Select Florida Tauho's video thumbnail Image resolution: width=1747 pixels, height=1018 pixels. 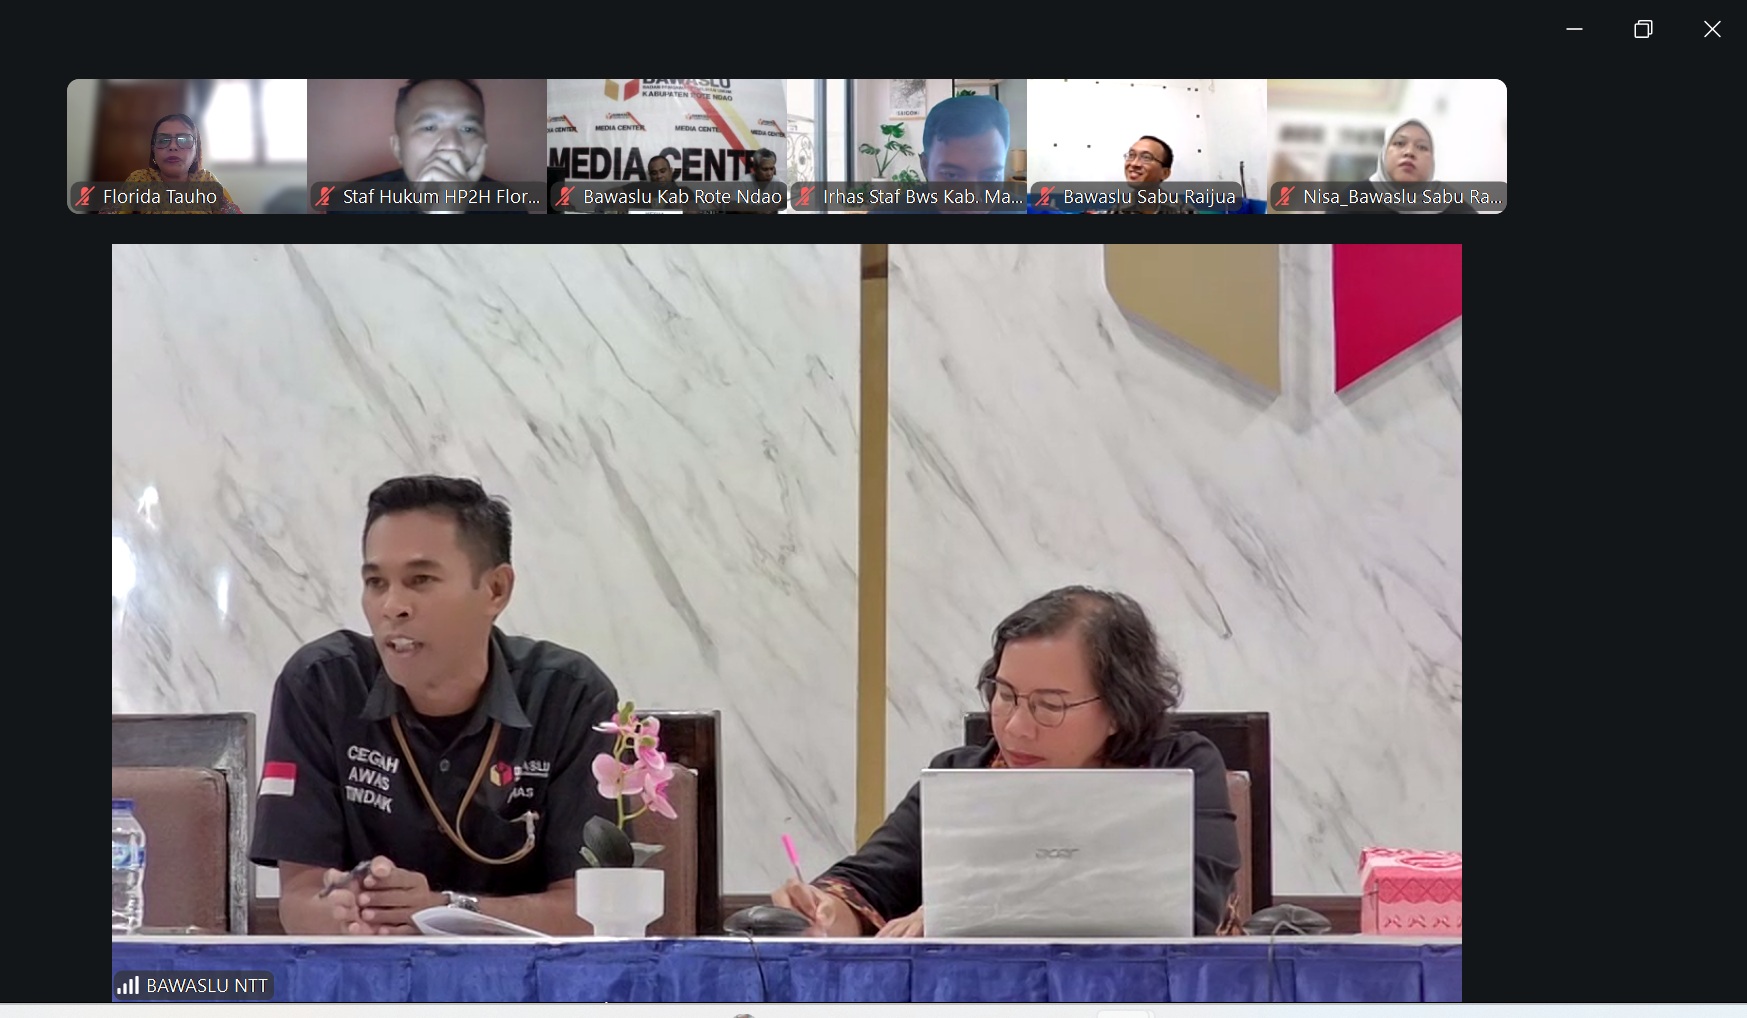(x=187, y=146)
